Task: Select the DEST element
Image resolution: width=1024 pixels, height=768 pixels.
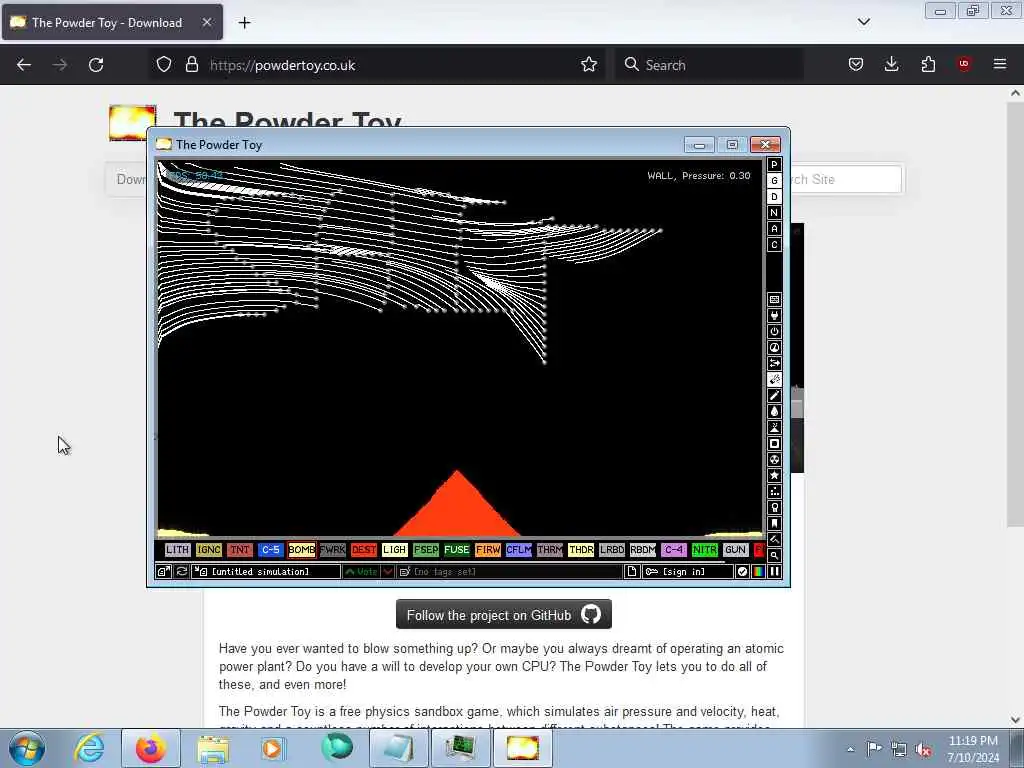Action: (x=364, y=550)
